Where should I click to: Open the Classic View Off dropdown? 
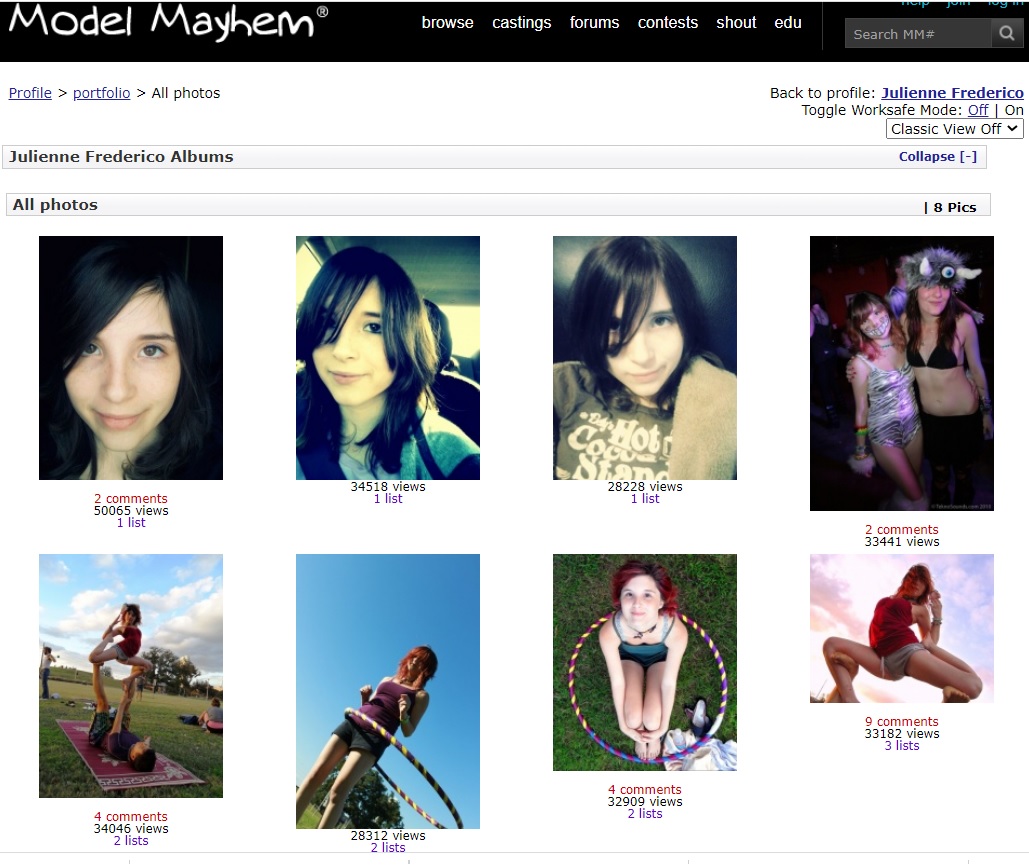point(955,129)
